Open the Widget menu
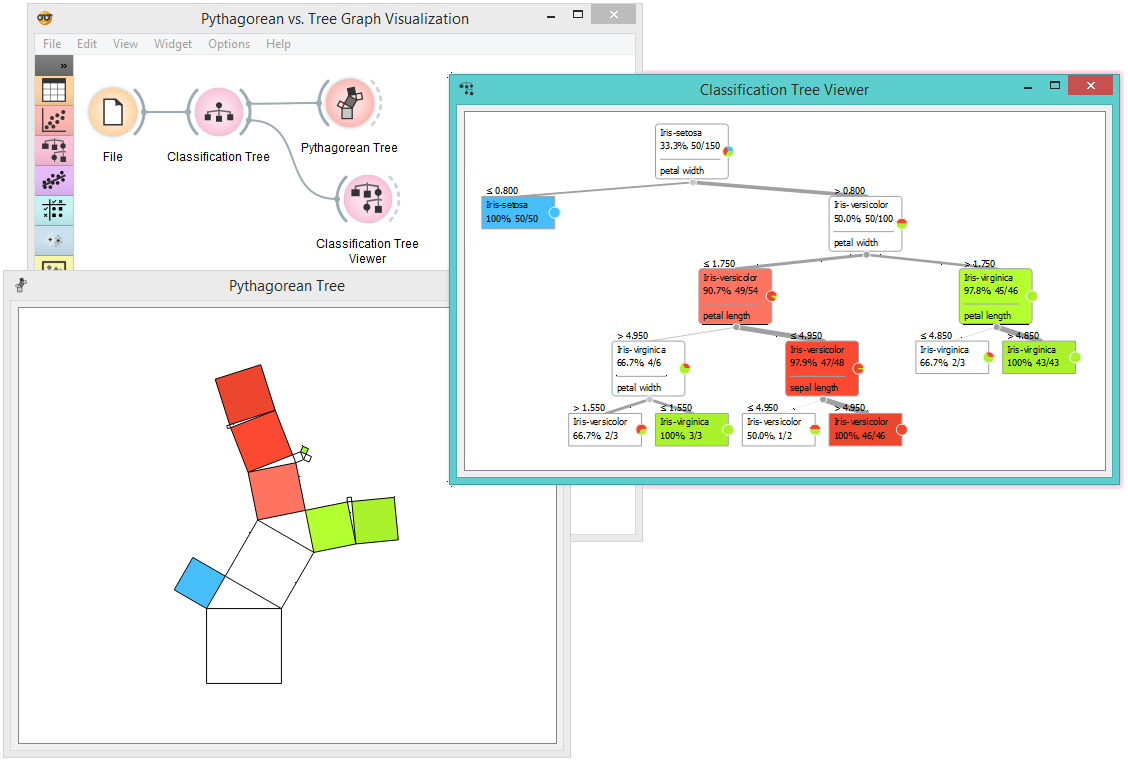Image resolution: width=1128 pixels, height=761 pixels. (172, 43)
